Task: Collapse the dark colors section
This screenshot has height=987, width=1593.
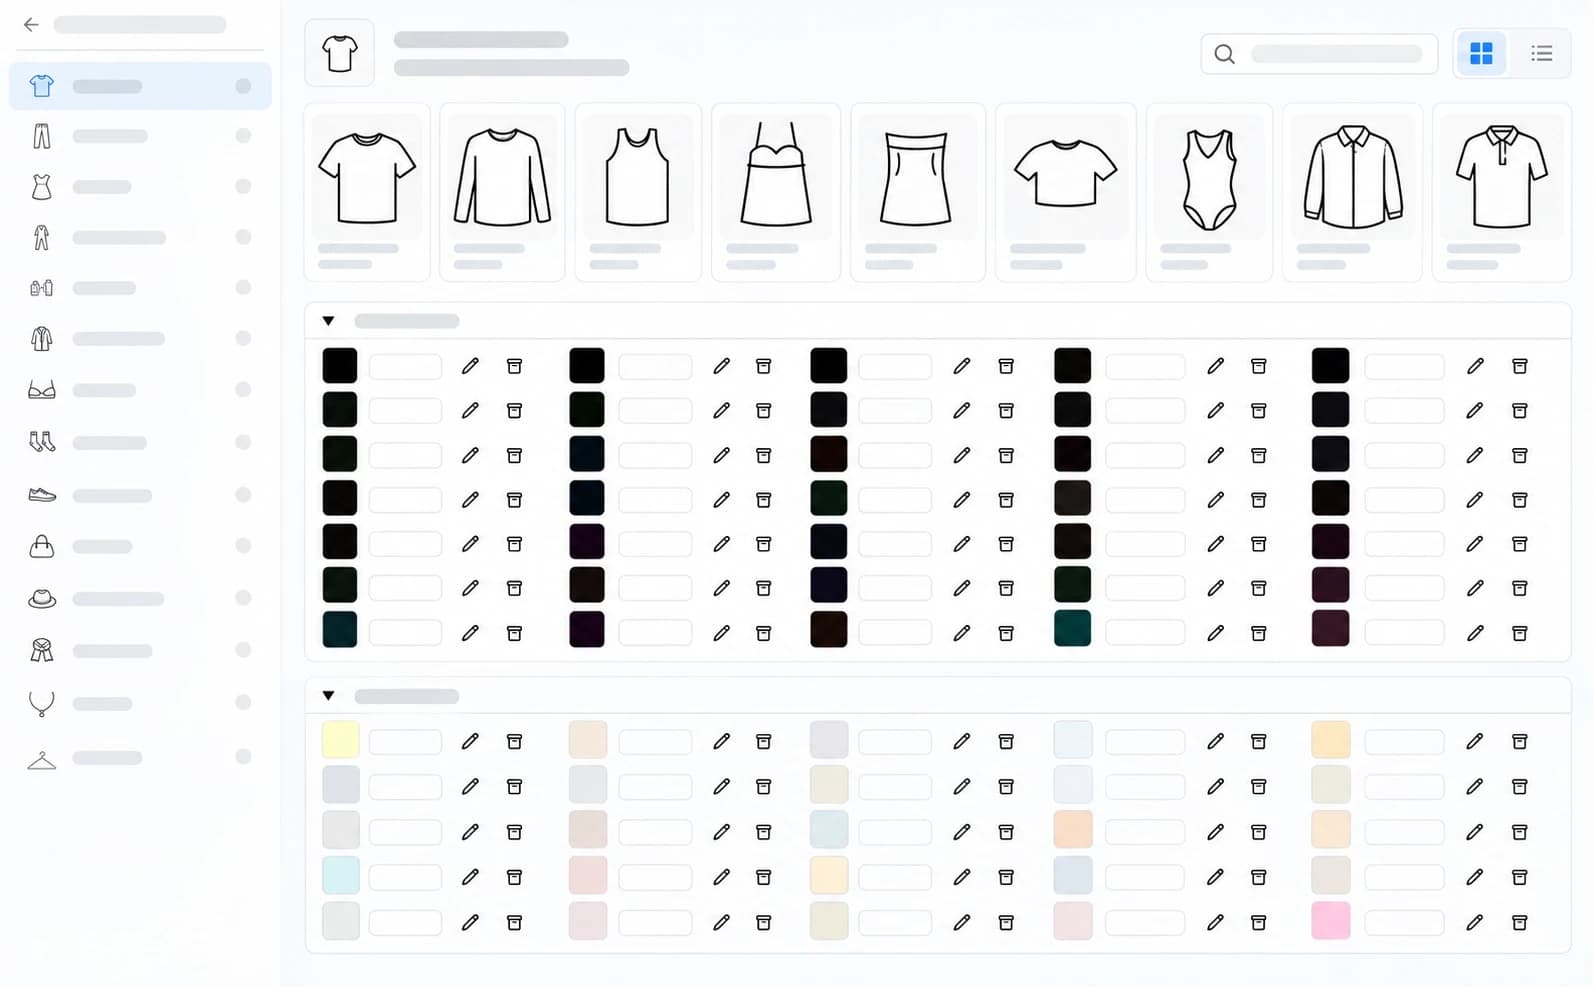Action: (328, 321)
